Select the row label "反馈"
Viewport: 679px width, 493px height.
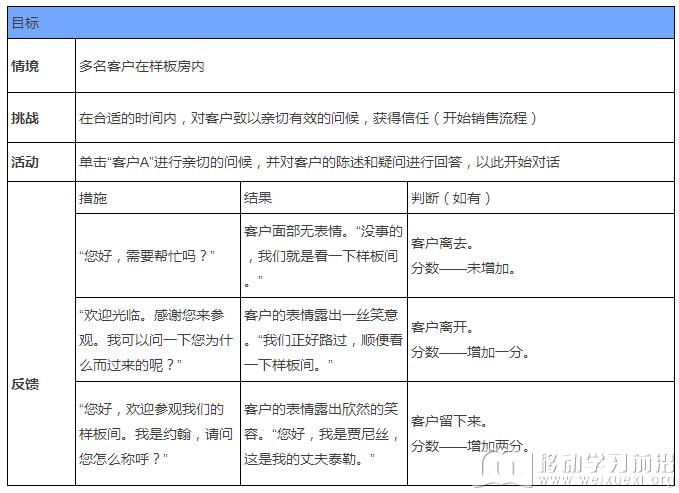[x=25, y=384]
